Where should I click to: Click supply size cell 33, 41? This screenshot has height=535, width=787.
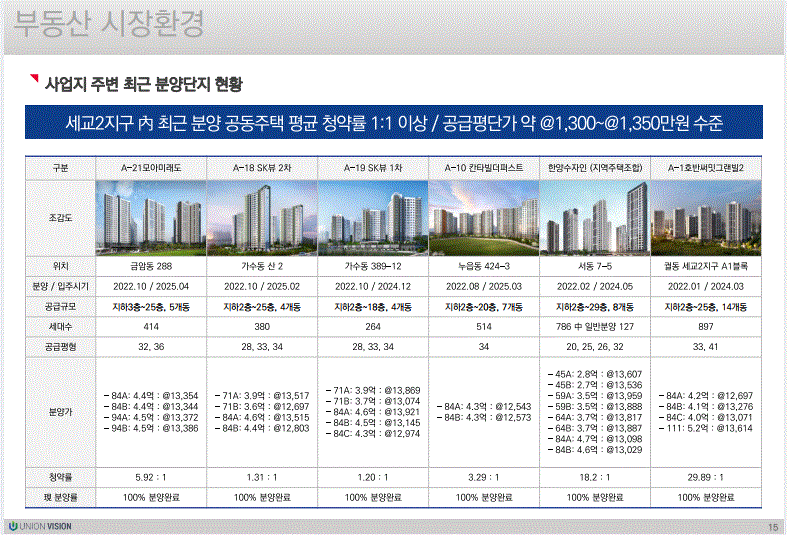click(706, 347)
